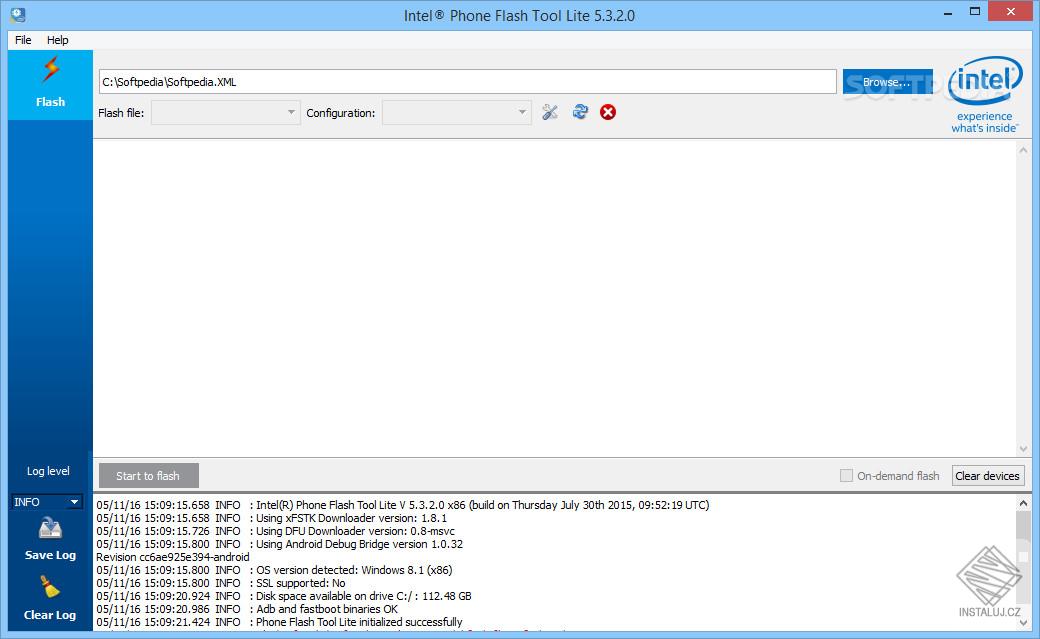Select the Flash panel in the sidebar

49,85
